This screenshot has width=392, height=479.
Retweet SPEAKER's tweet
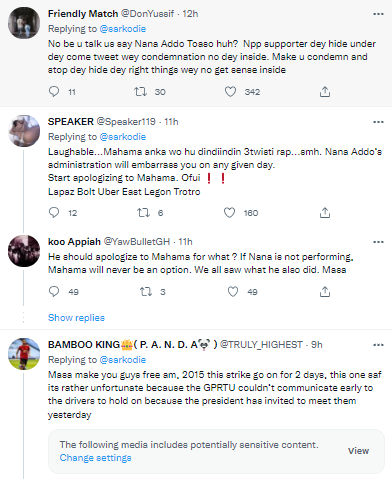[144, 212]
